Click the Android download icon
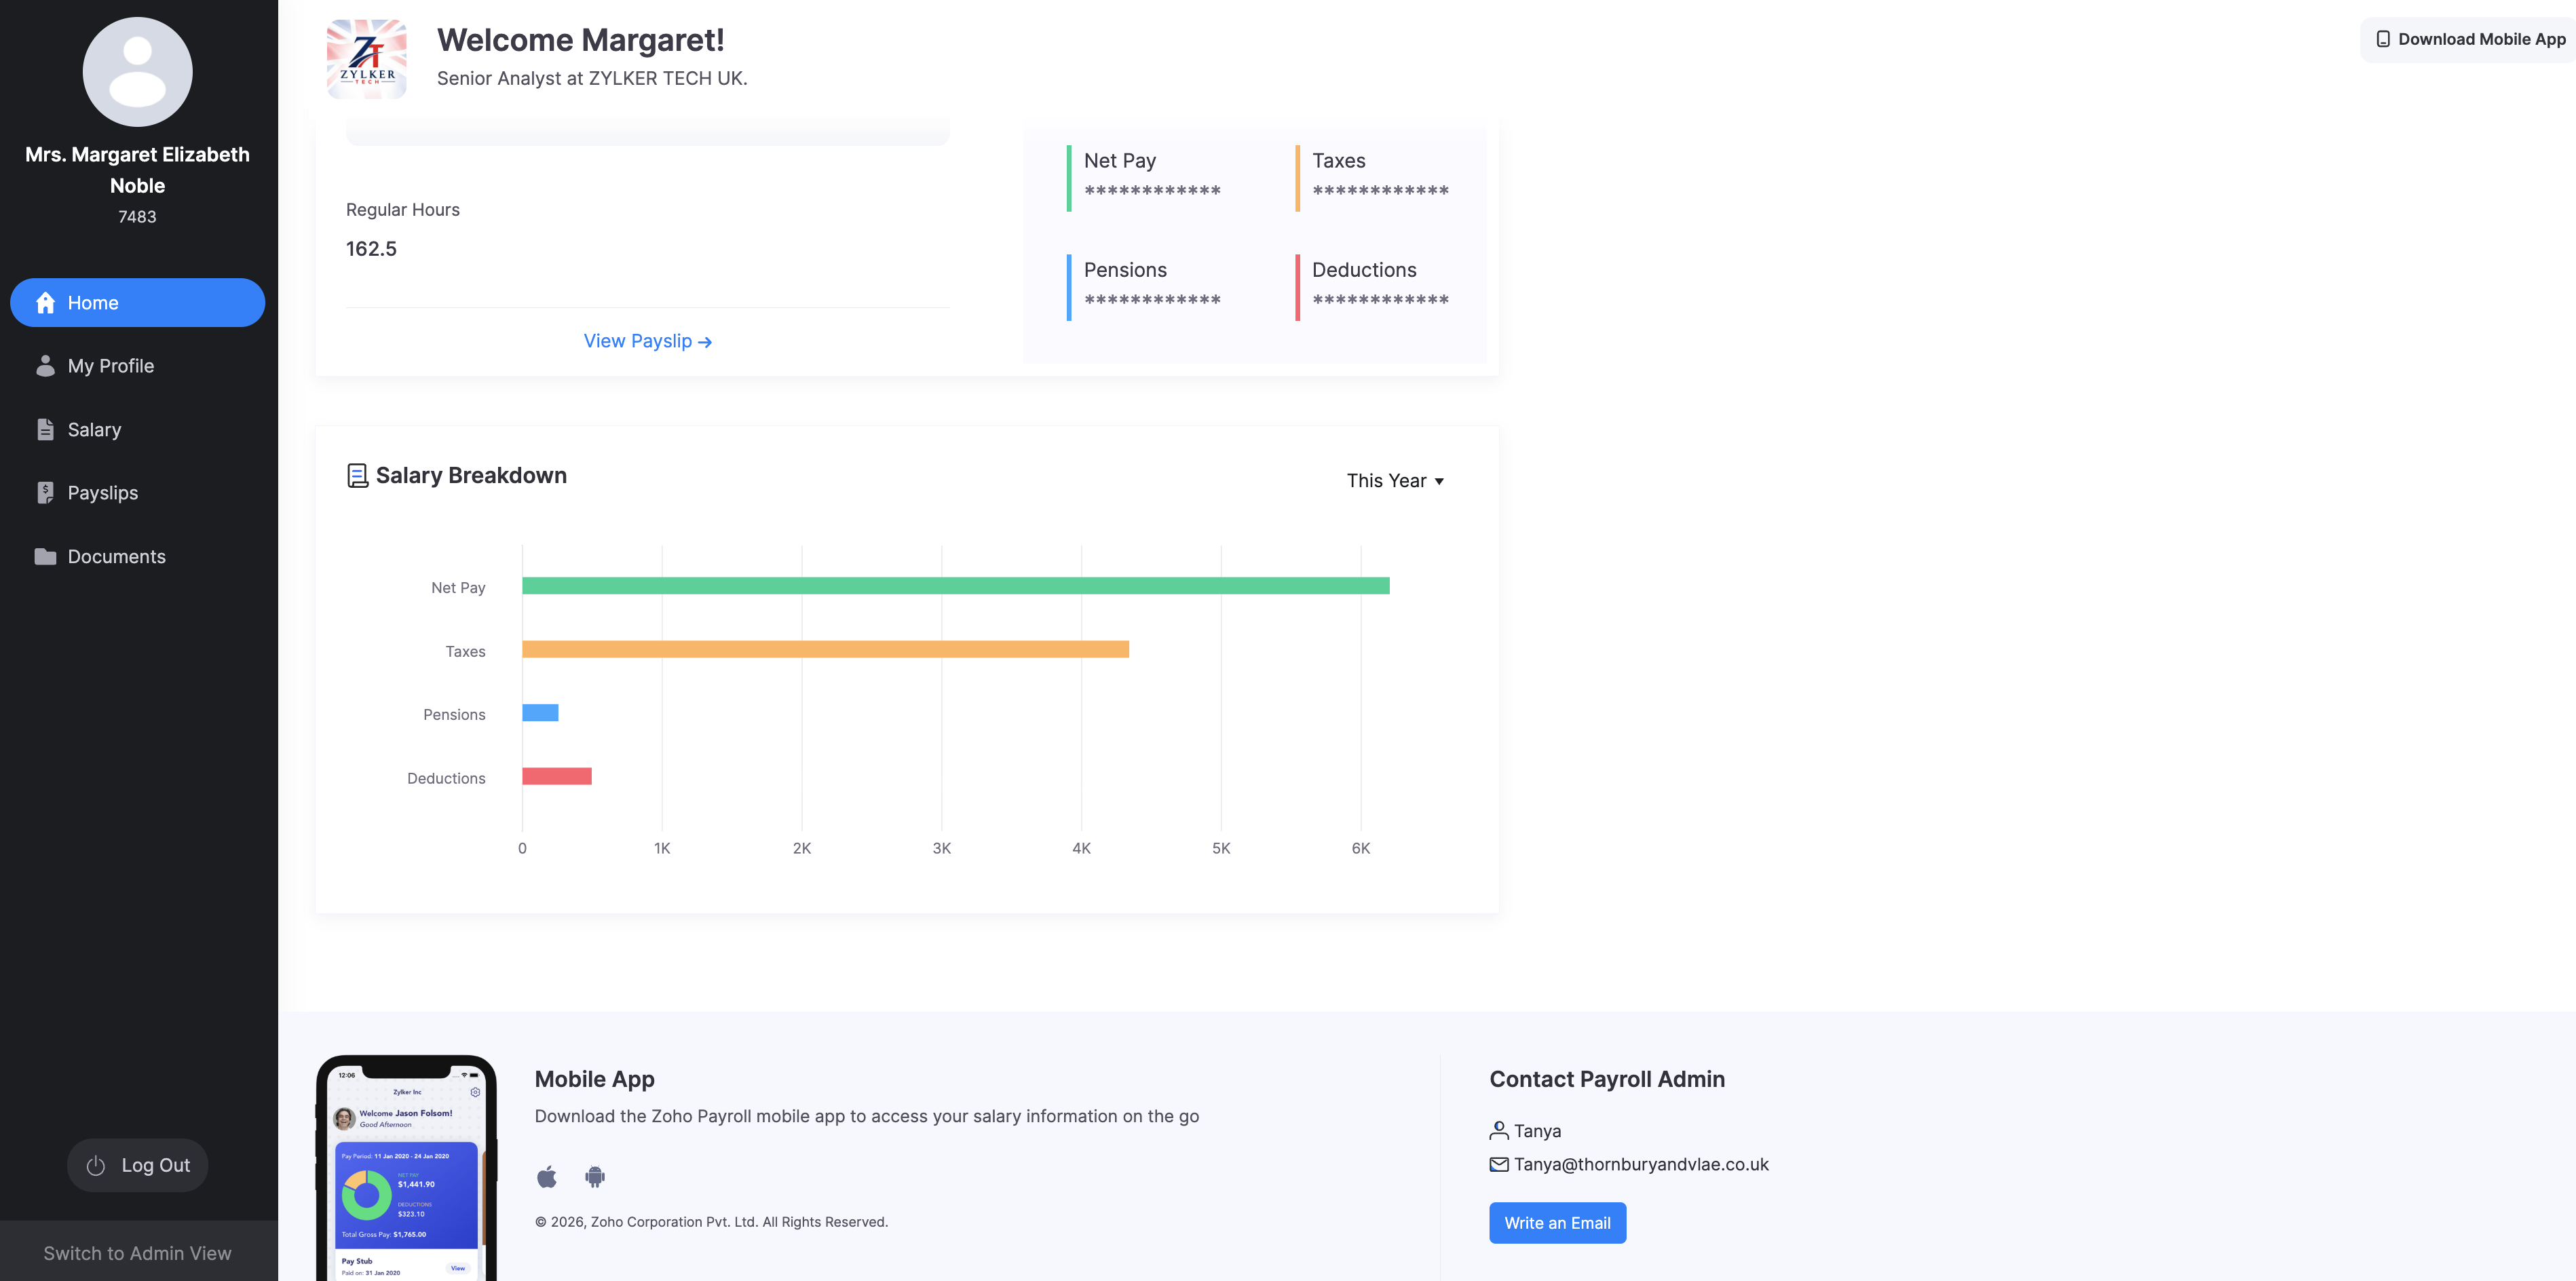This screenshot has height=1281, width=2576. 595,1177
